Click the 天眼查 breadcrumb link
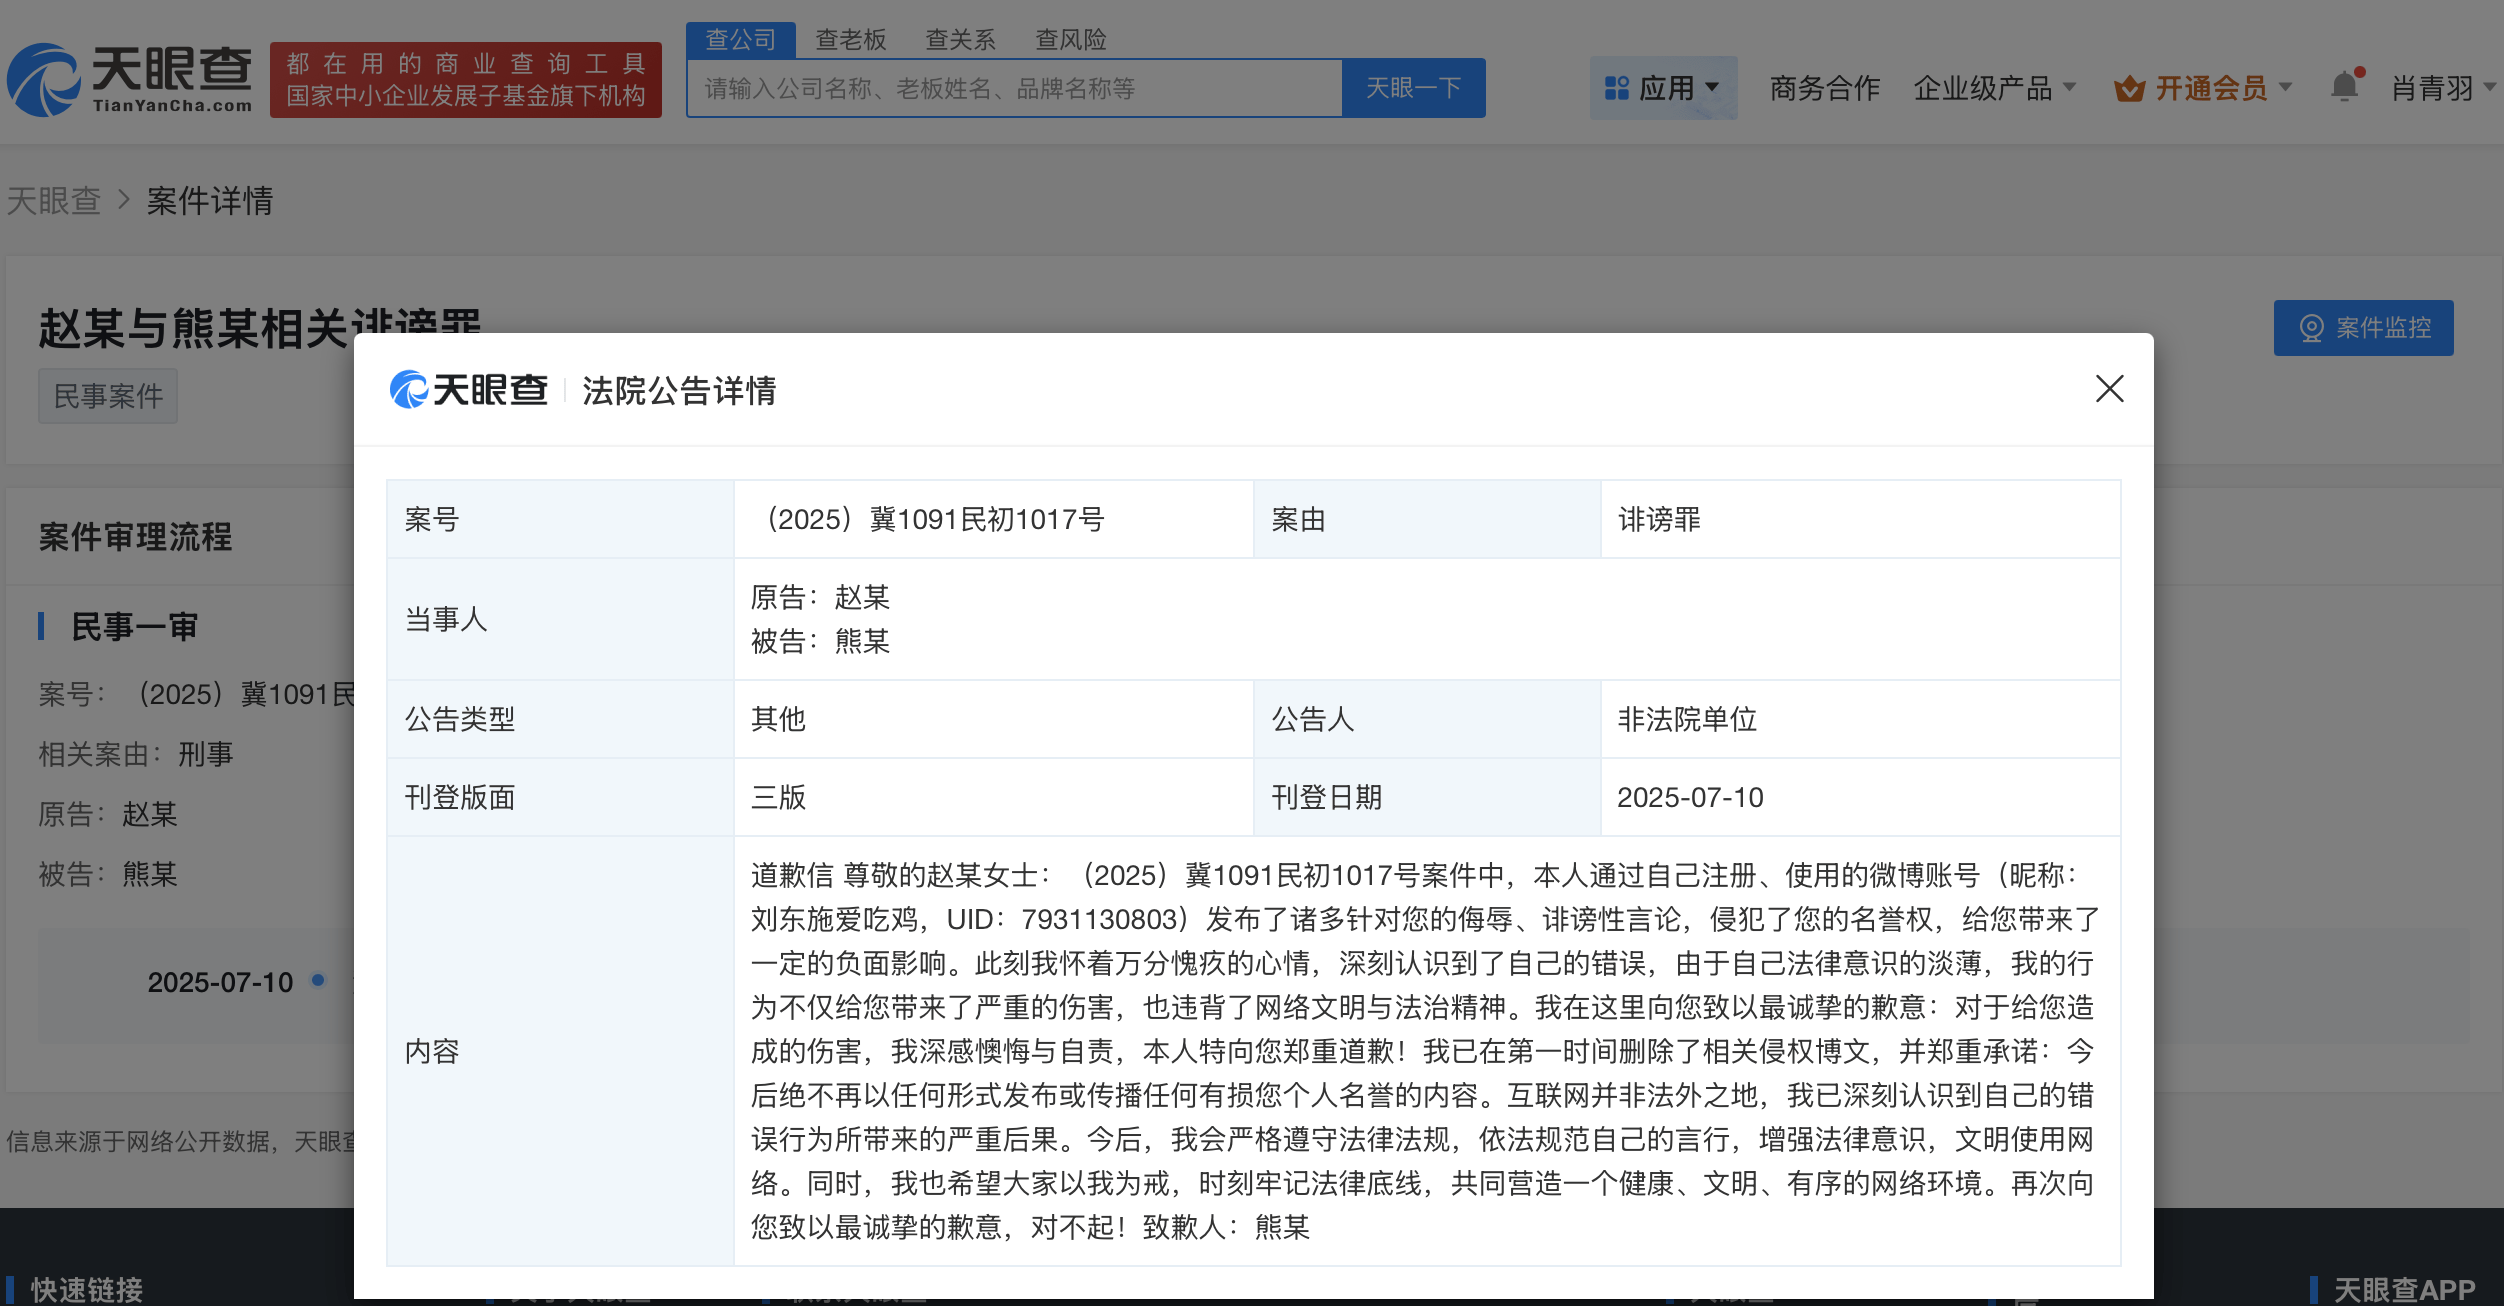The height and width of the screenshot is (1306, 2504). pos(54,201)
